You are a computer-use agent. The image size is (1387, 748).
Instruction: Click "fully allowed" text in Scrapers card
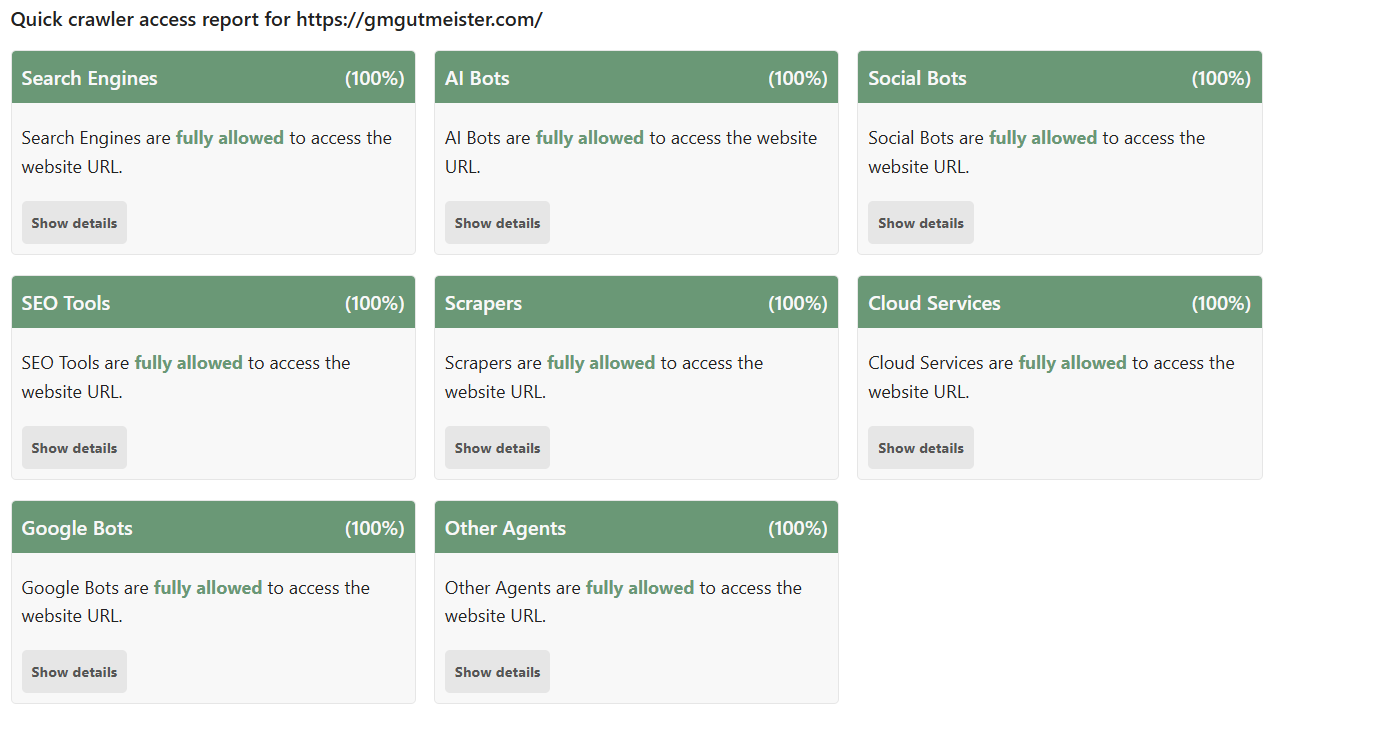[601, 363]
